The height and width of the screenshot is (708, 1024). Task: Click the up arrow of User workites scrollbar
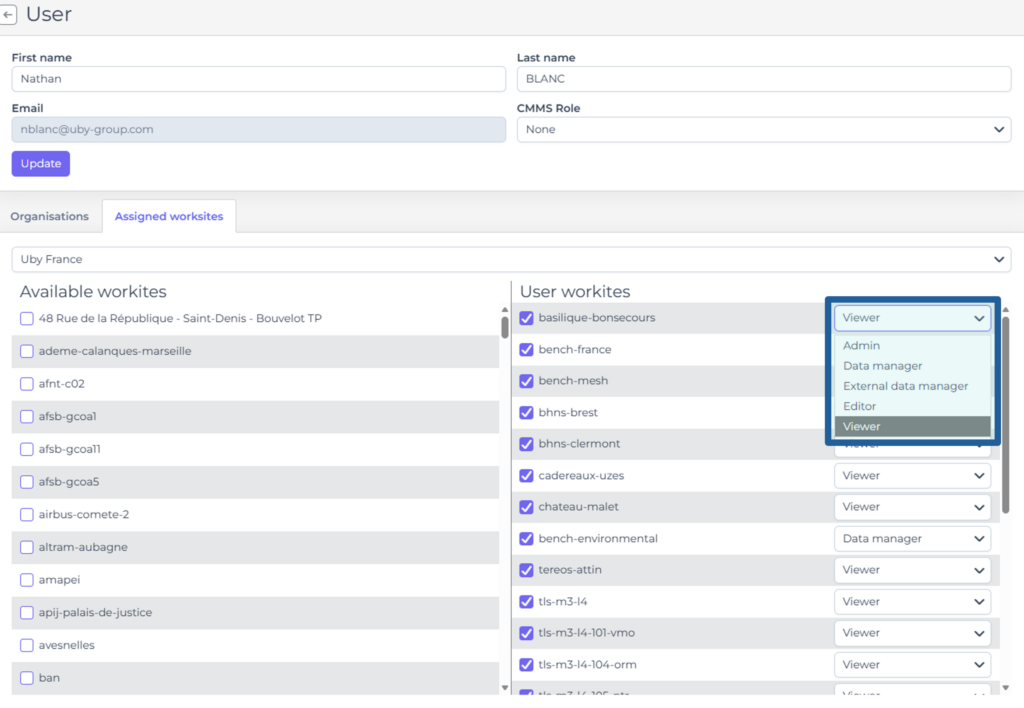[x=1005, y=309]
